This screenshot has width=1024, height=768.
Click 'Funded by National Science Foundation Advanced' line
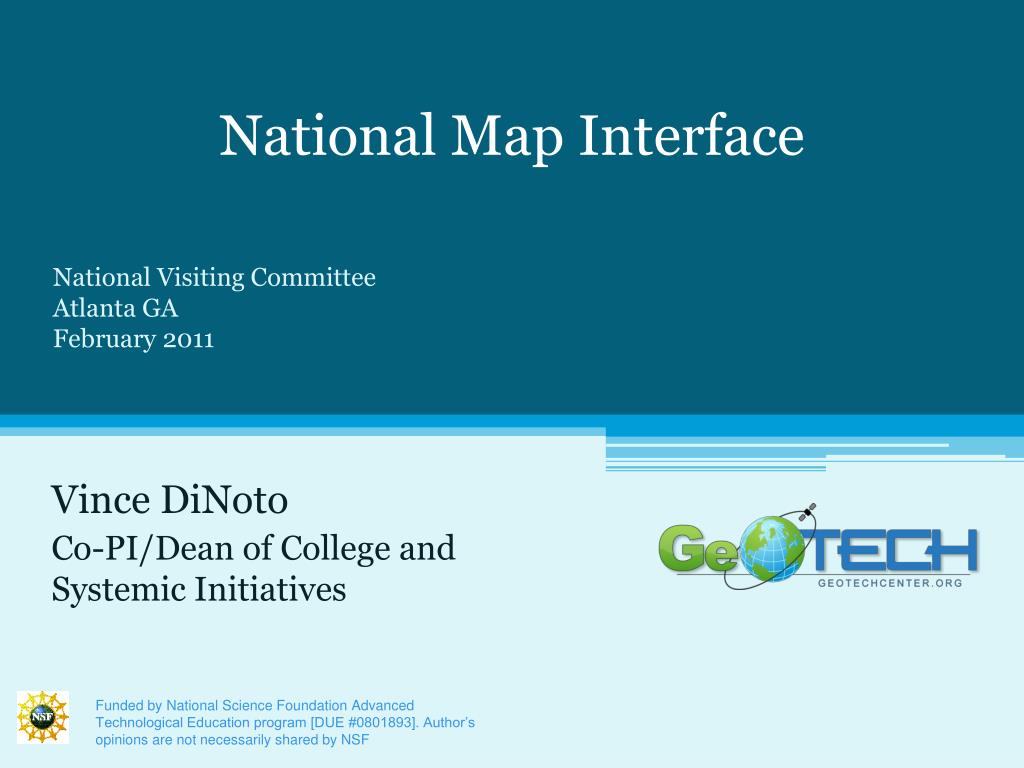coord(255,705)
